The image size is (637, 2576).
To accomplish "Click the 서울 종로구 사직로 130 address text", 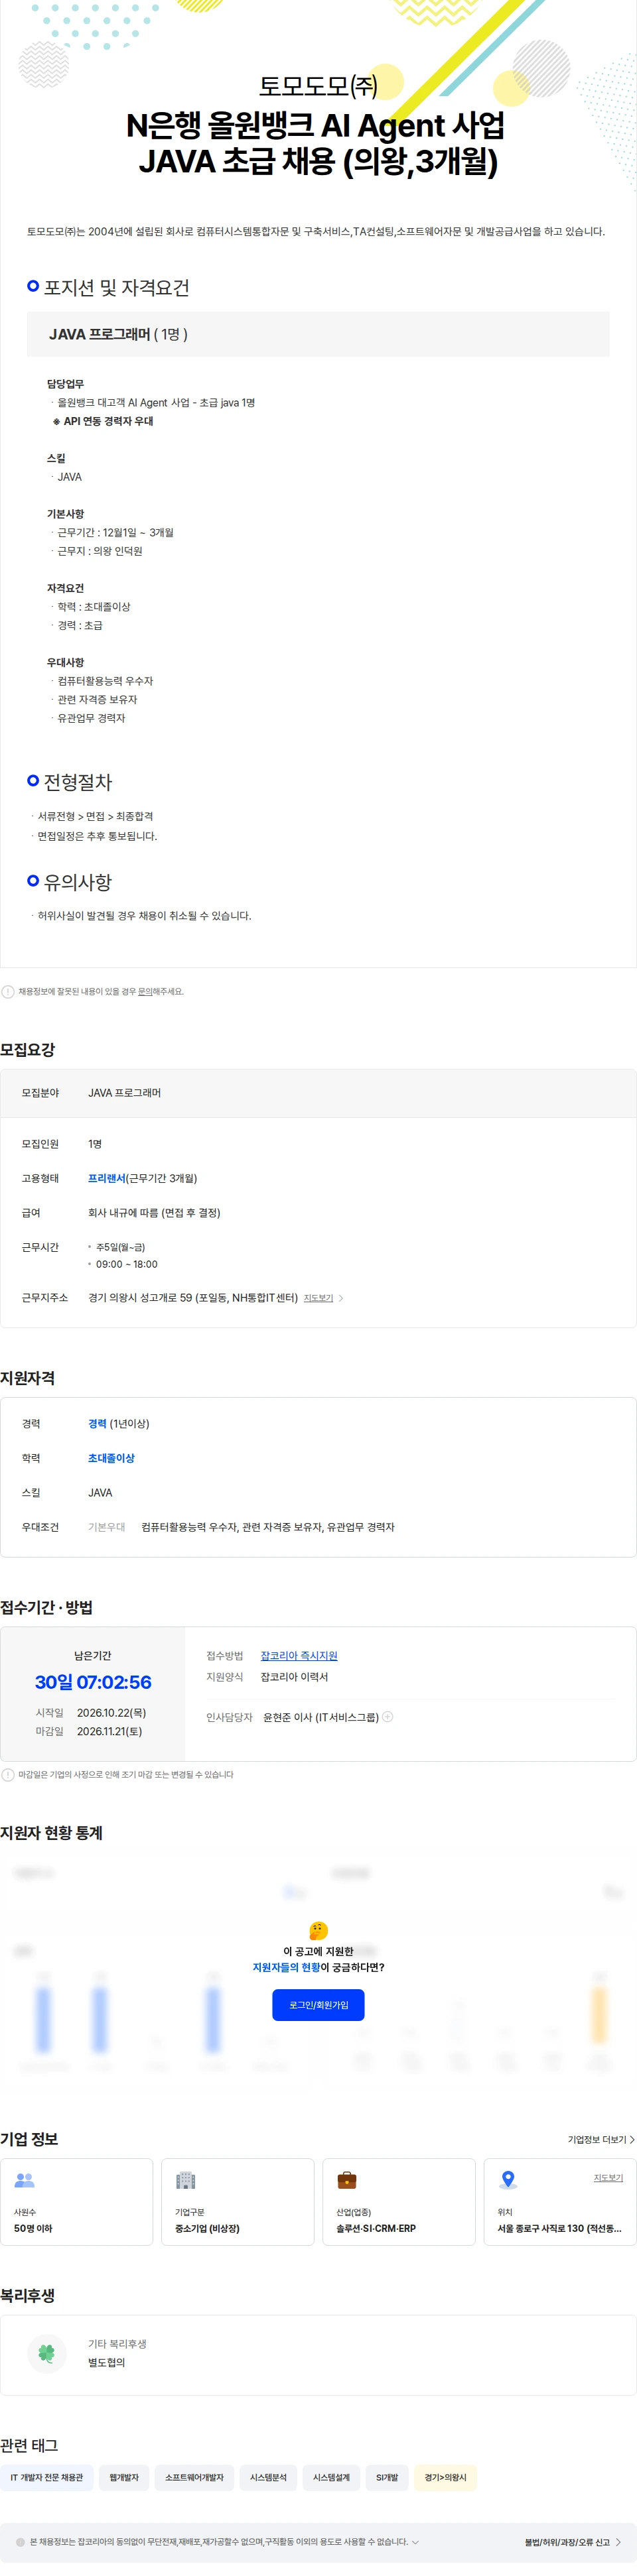I will (x=559, y=2229).
